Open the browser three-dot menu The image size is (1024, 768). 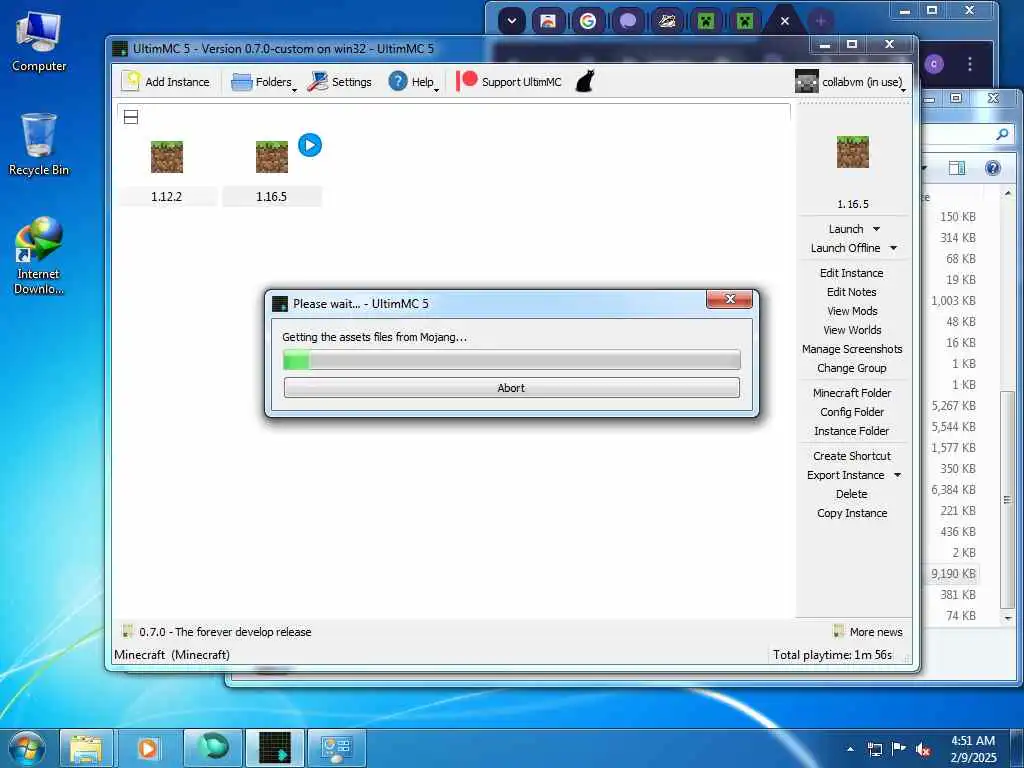click(970, 64)
